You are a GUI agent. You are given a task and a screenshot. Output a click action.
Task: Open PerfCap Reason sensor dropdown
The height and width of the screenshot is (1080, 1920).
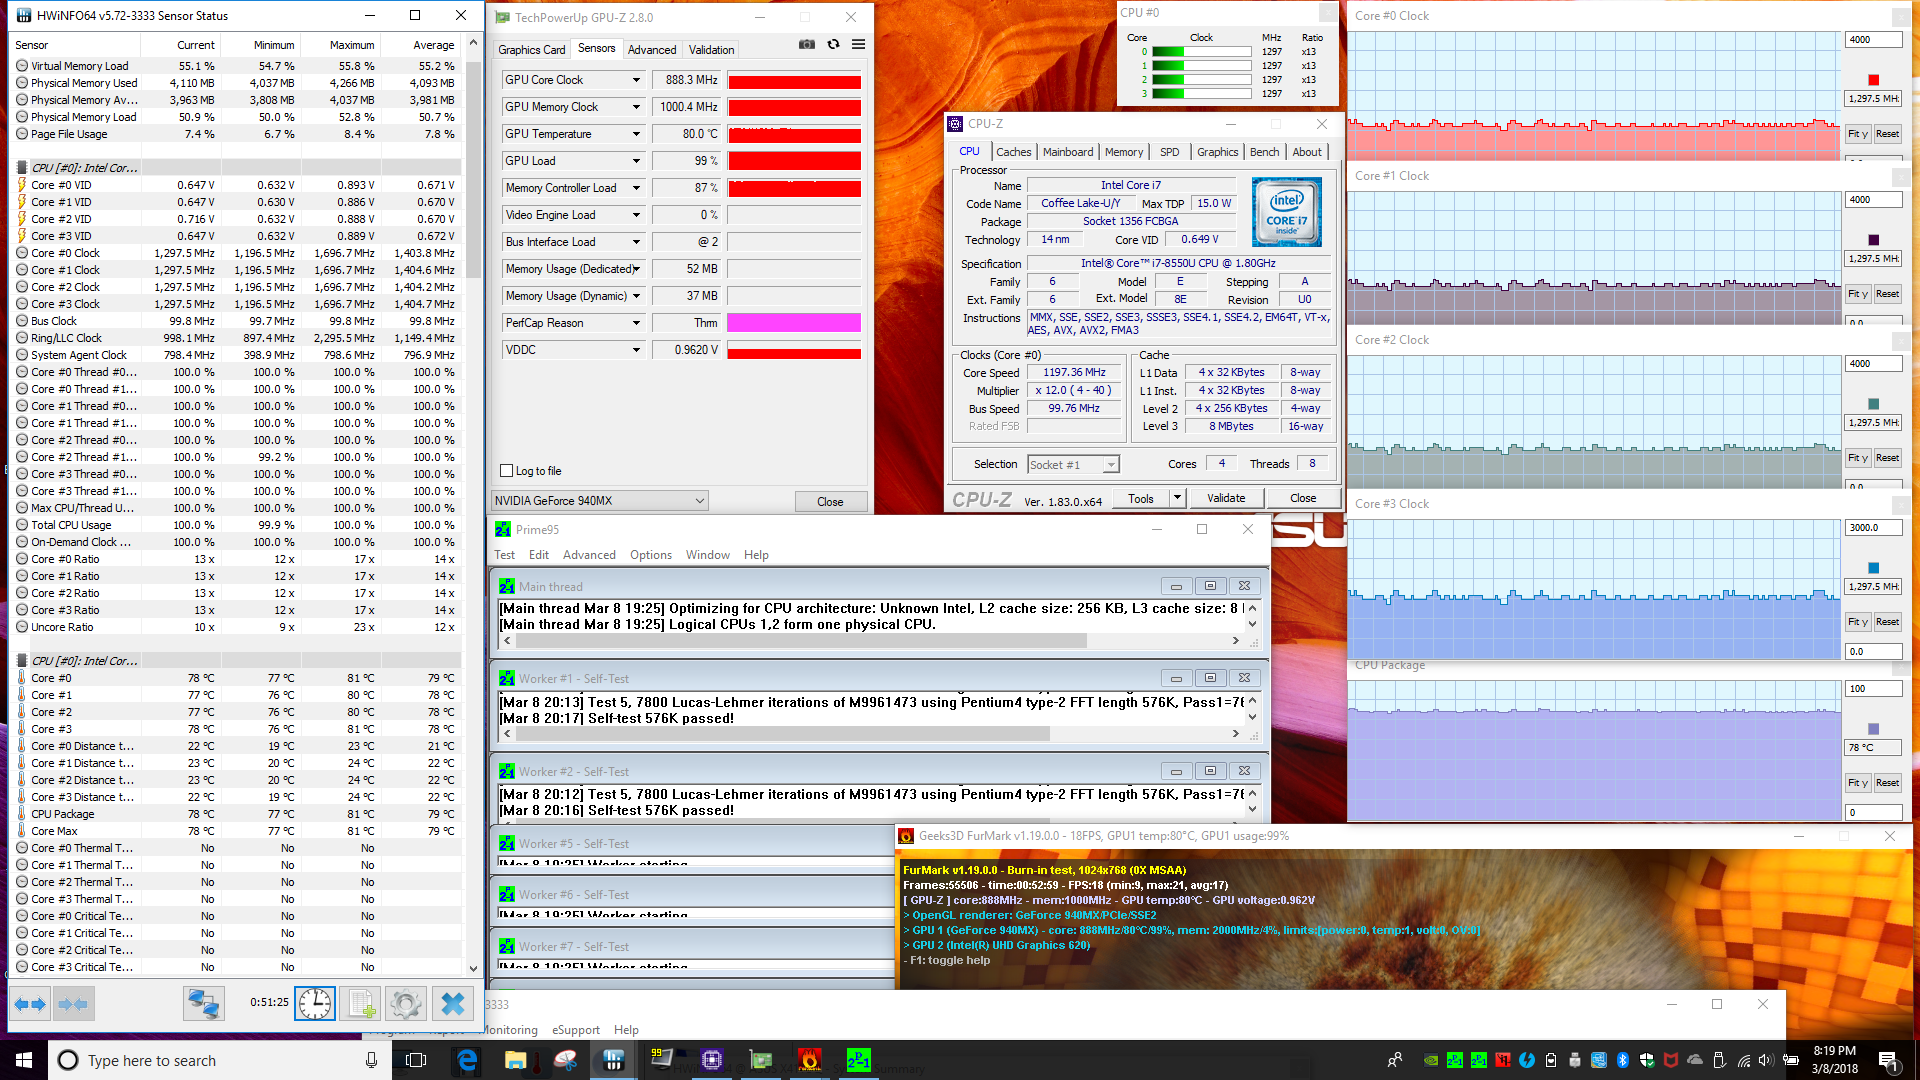[x=636, y=323]
